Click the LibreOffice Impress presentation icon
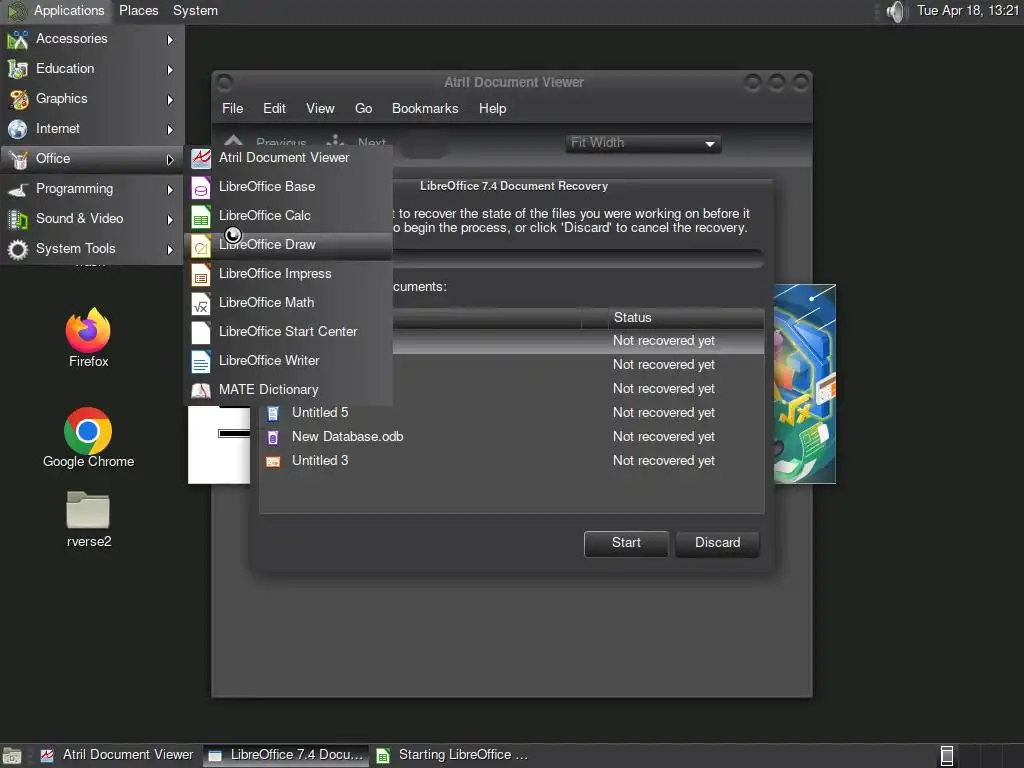1024x768 pixels. [x=201, y=274]
